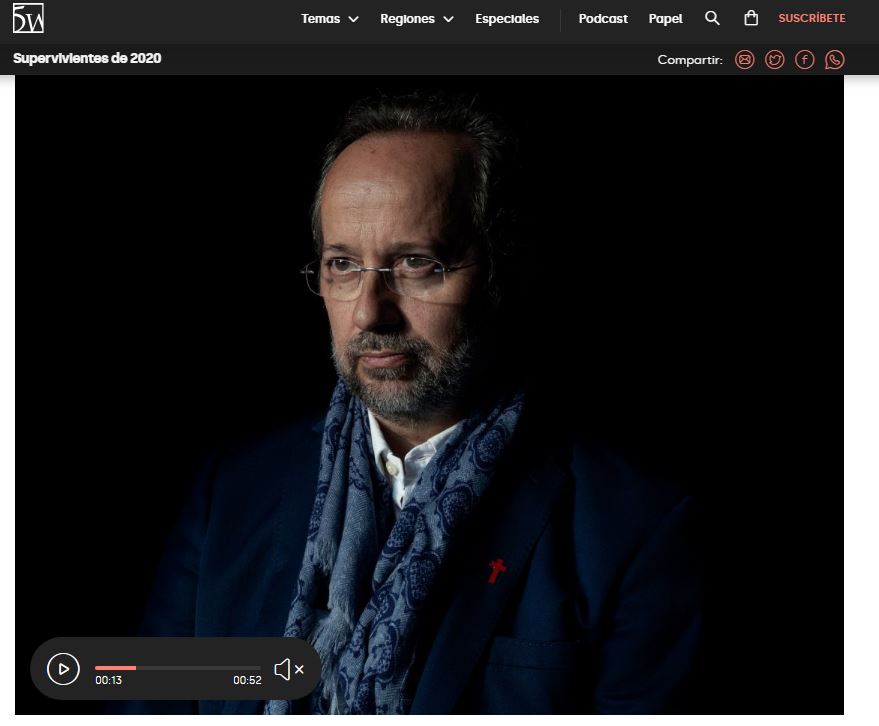Share the article on Facebook
The height and width of the screenshot is (726, 879).
click(804, 60)
